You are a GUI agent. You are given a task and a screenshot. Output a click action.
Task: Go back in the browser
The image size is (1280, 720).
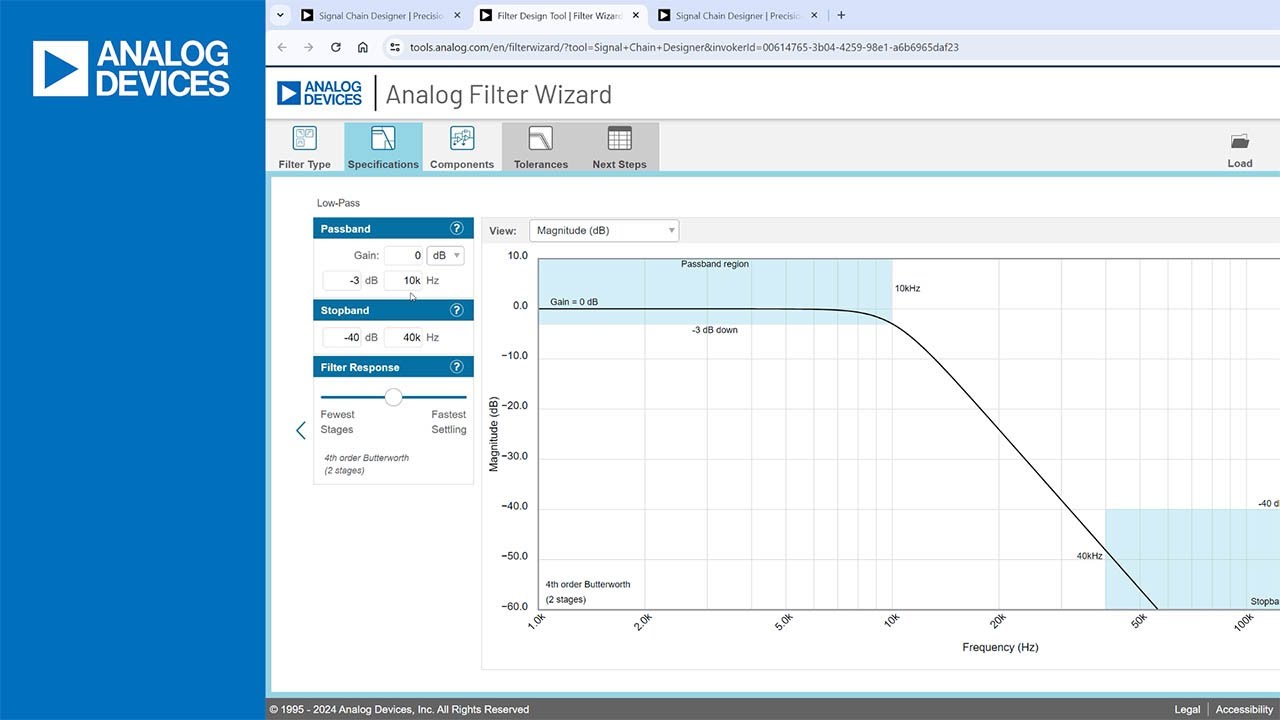(x=282, y=47)
